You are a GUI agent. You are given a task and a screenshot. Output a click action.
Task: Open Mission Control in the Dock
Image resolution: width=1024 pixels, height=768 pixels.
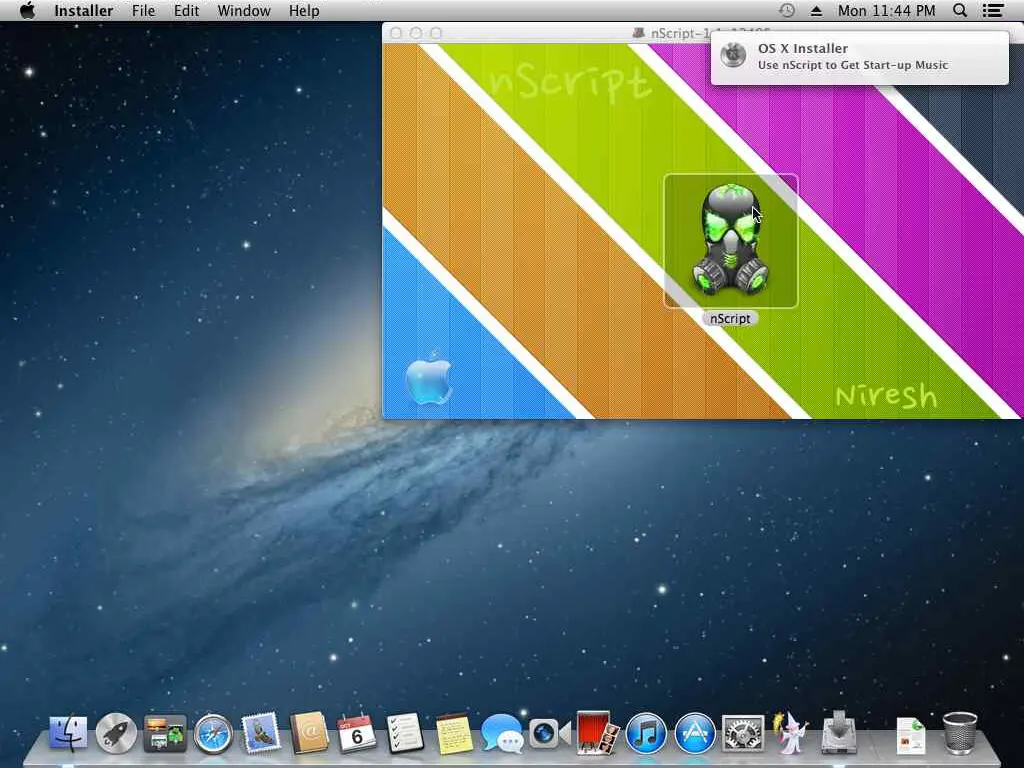pyautogui.click(x=165, y=733)
